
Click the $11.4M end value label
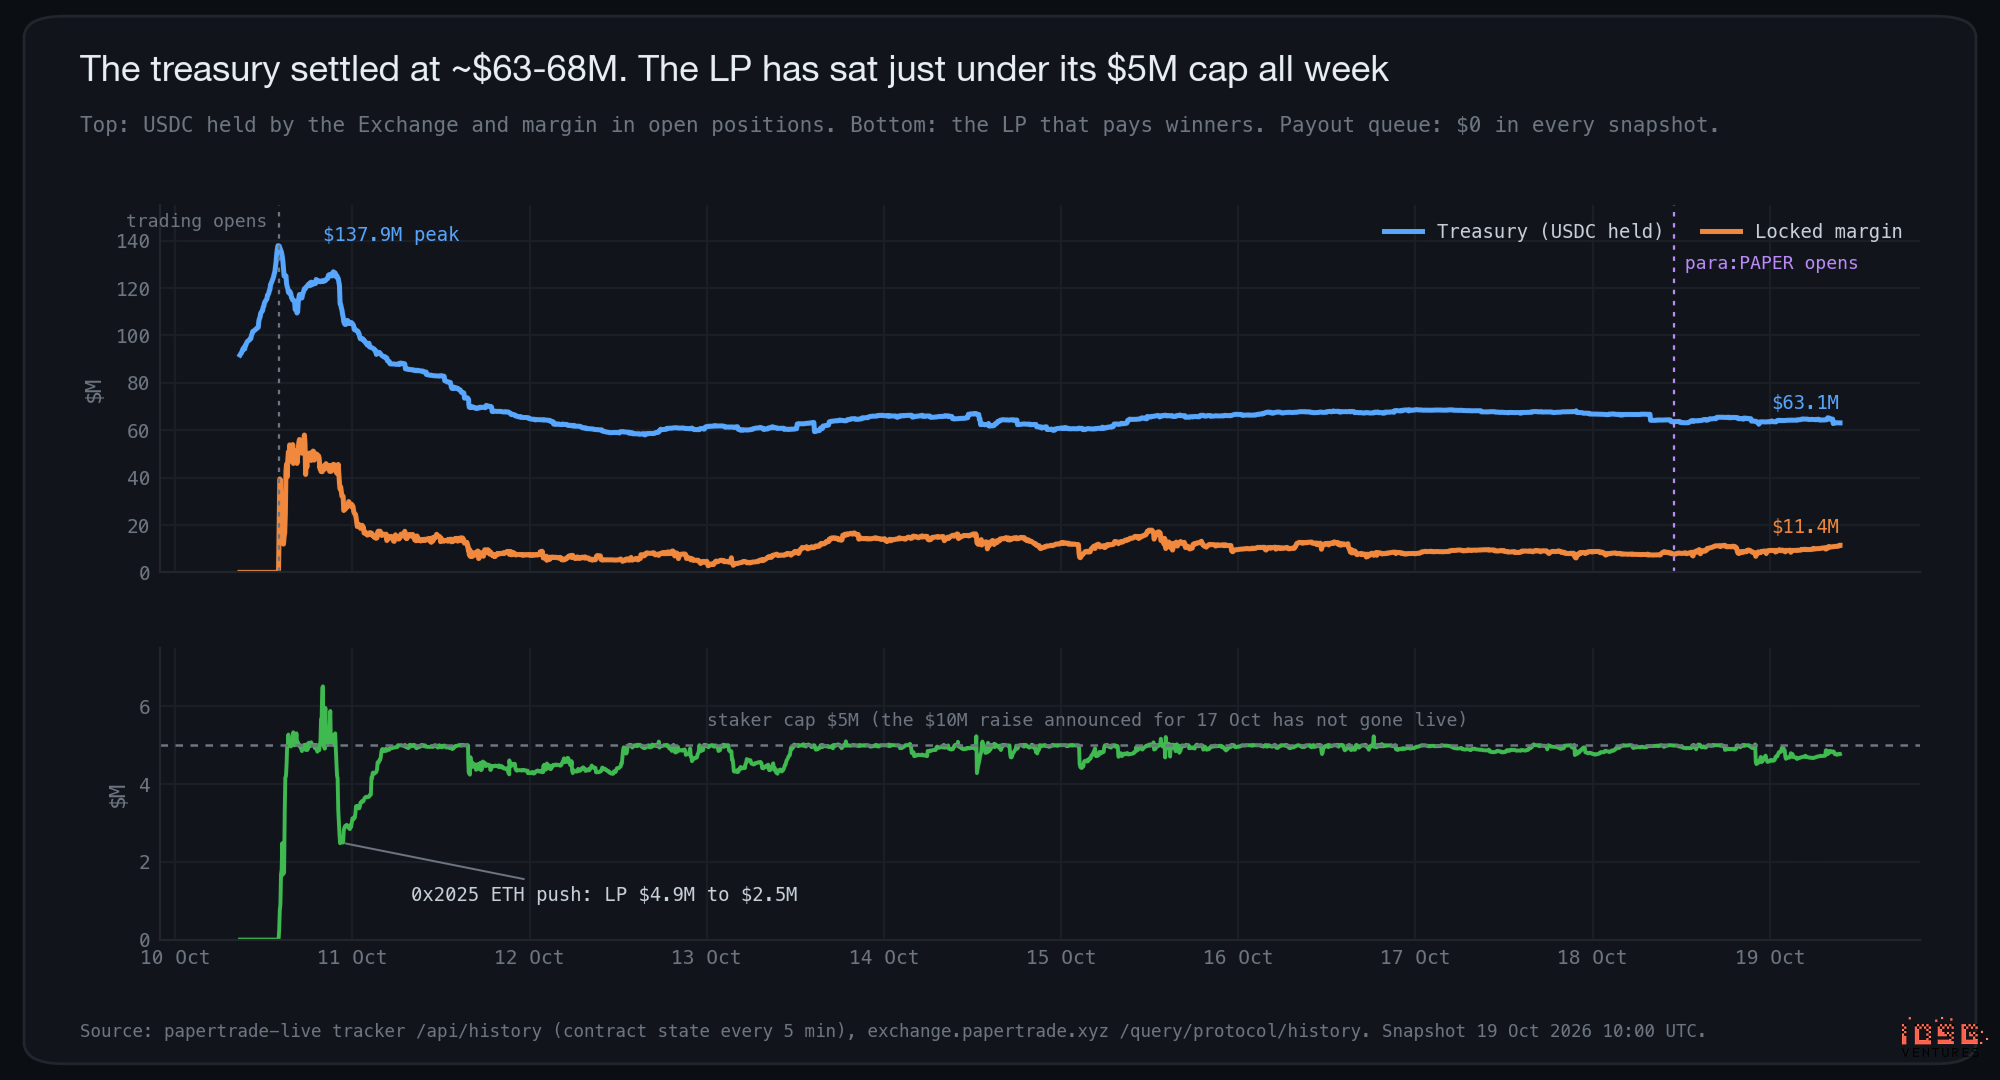(1805, 526)
